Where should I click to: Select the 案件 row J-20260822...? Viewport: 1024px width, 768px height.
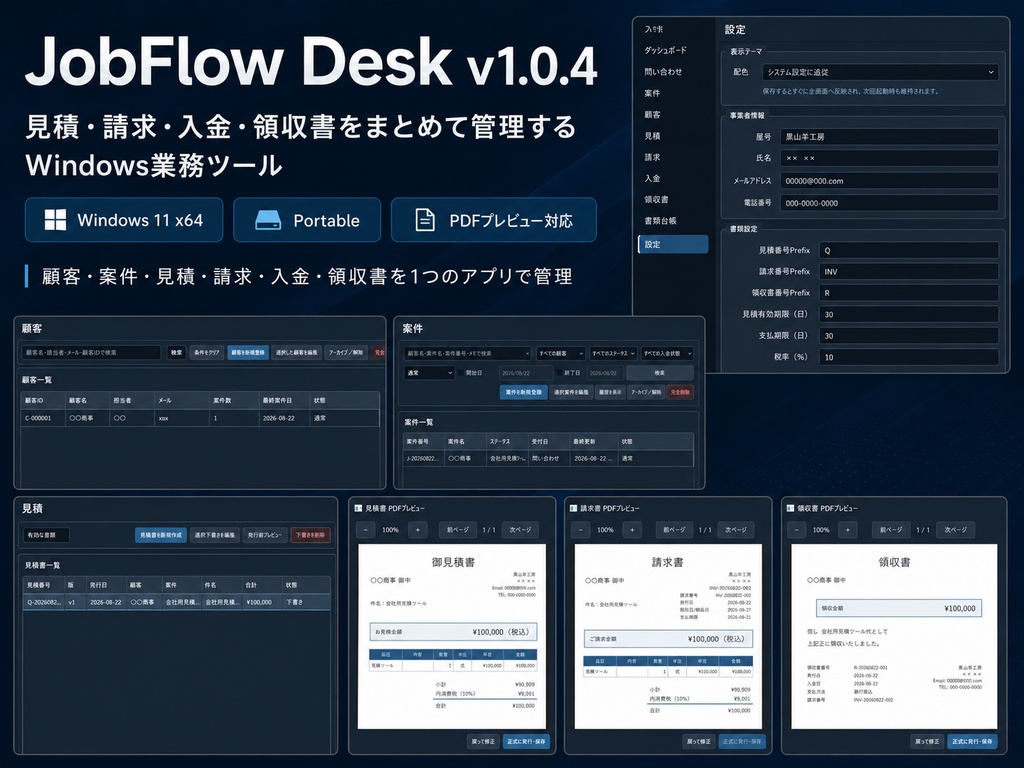548,458
